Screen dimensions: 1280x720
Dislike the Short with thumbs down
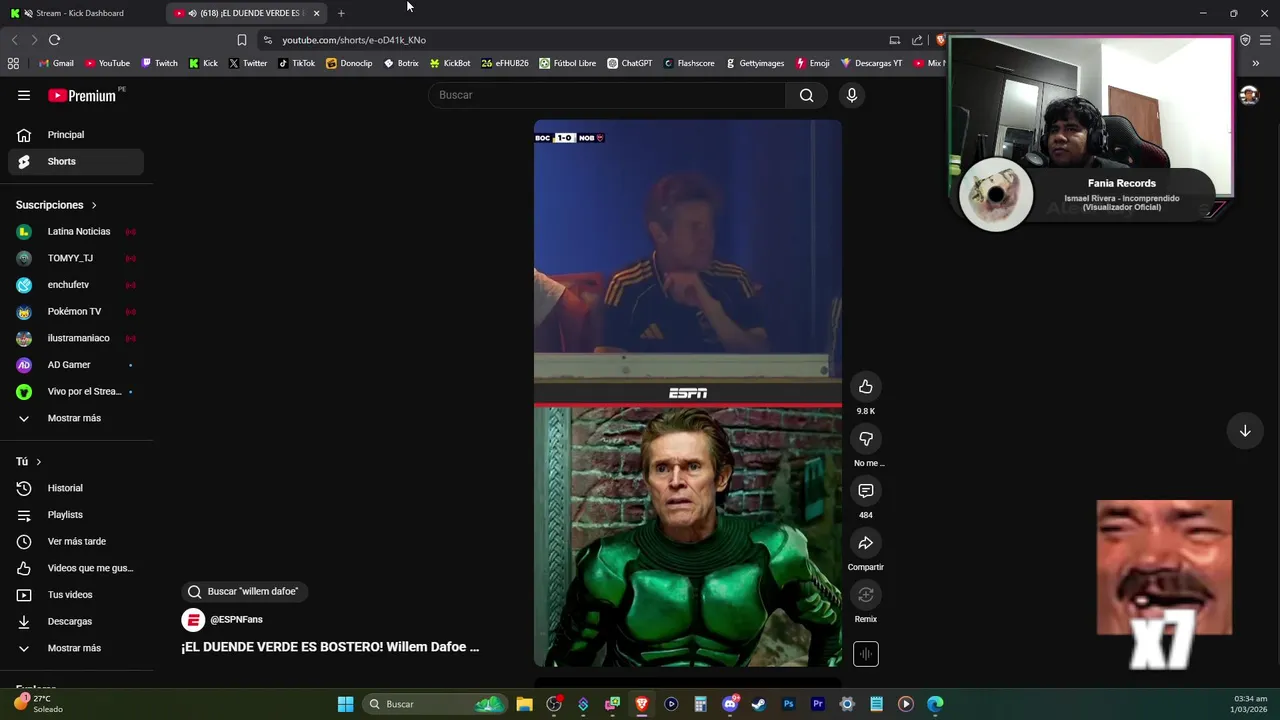click(x=866, y=439)
